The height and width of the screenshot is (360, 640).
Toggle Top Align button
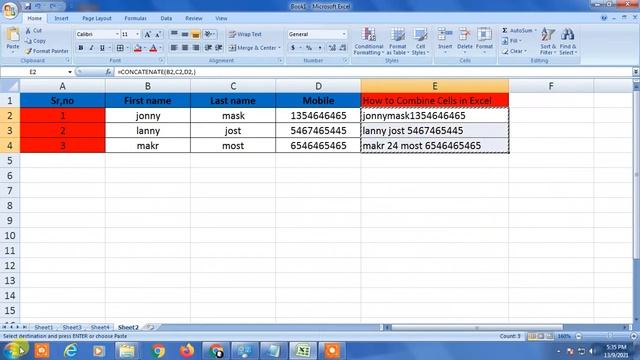tap(174, 34)
